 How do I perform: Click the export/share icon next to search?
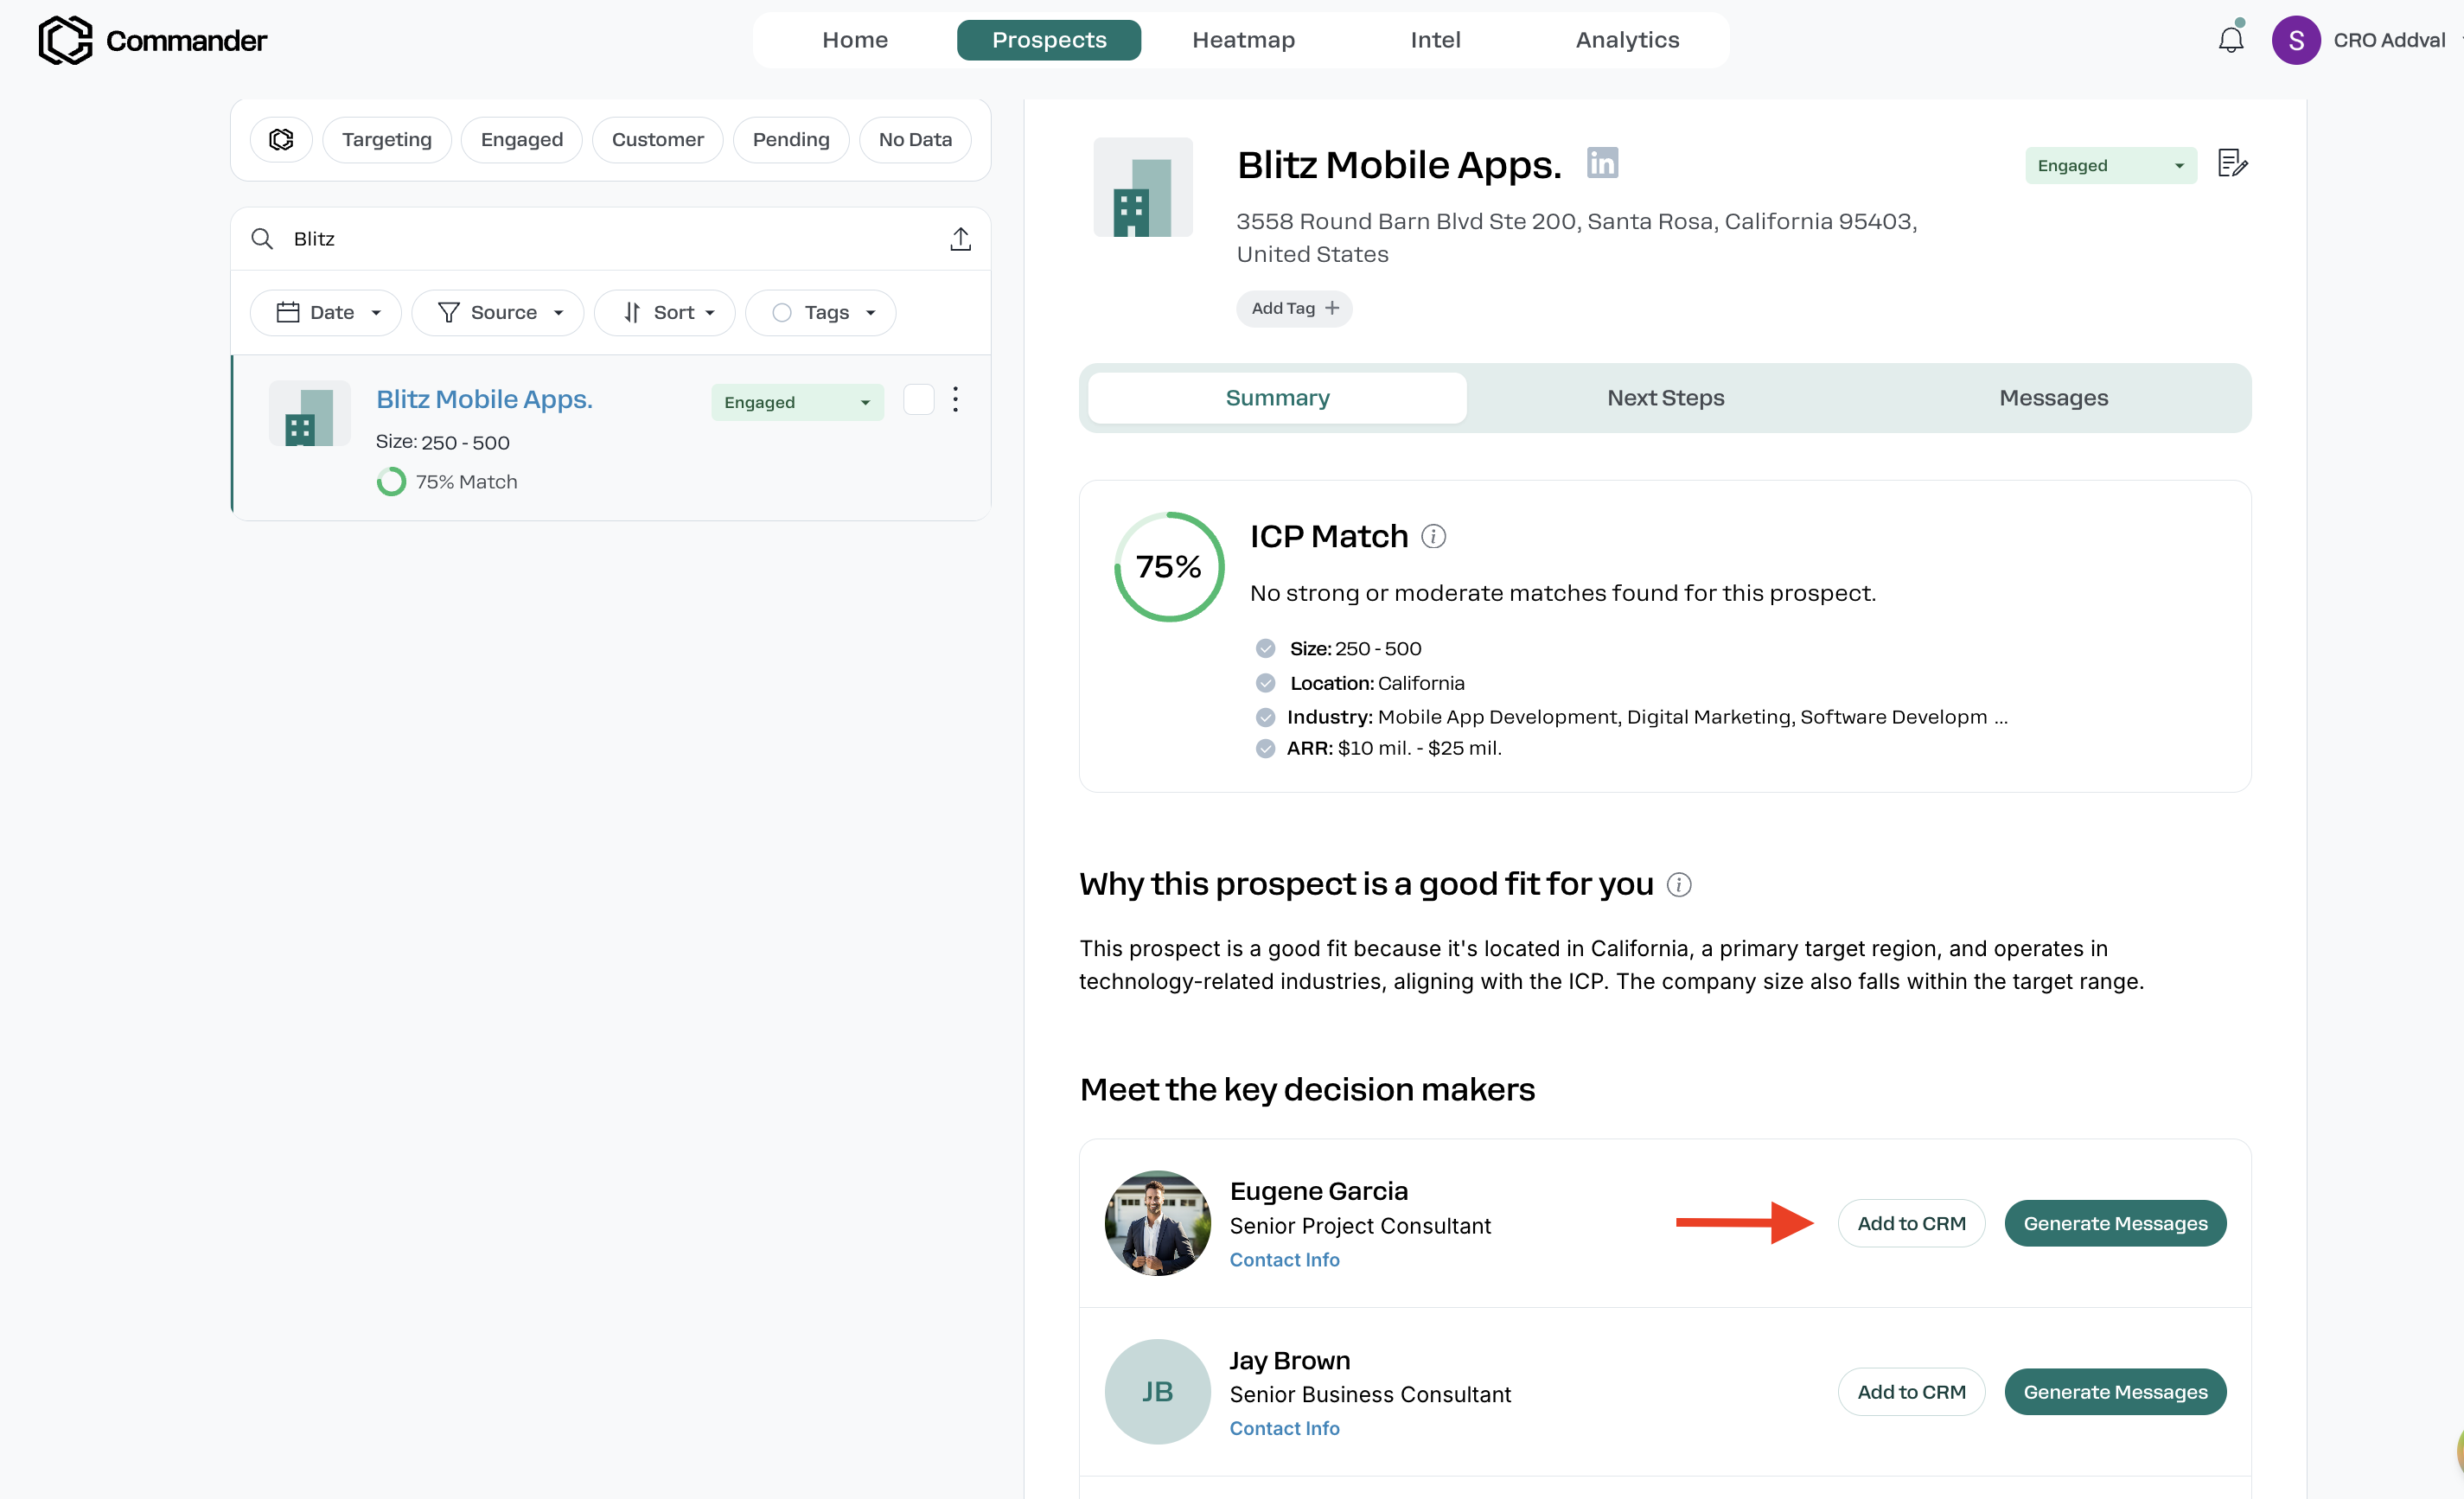(960, 238)
